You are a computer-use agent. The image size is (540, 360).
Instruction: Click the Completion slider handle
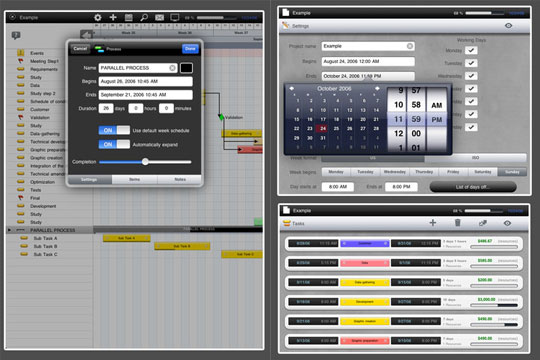coord(145,162)
